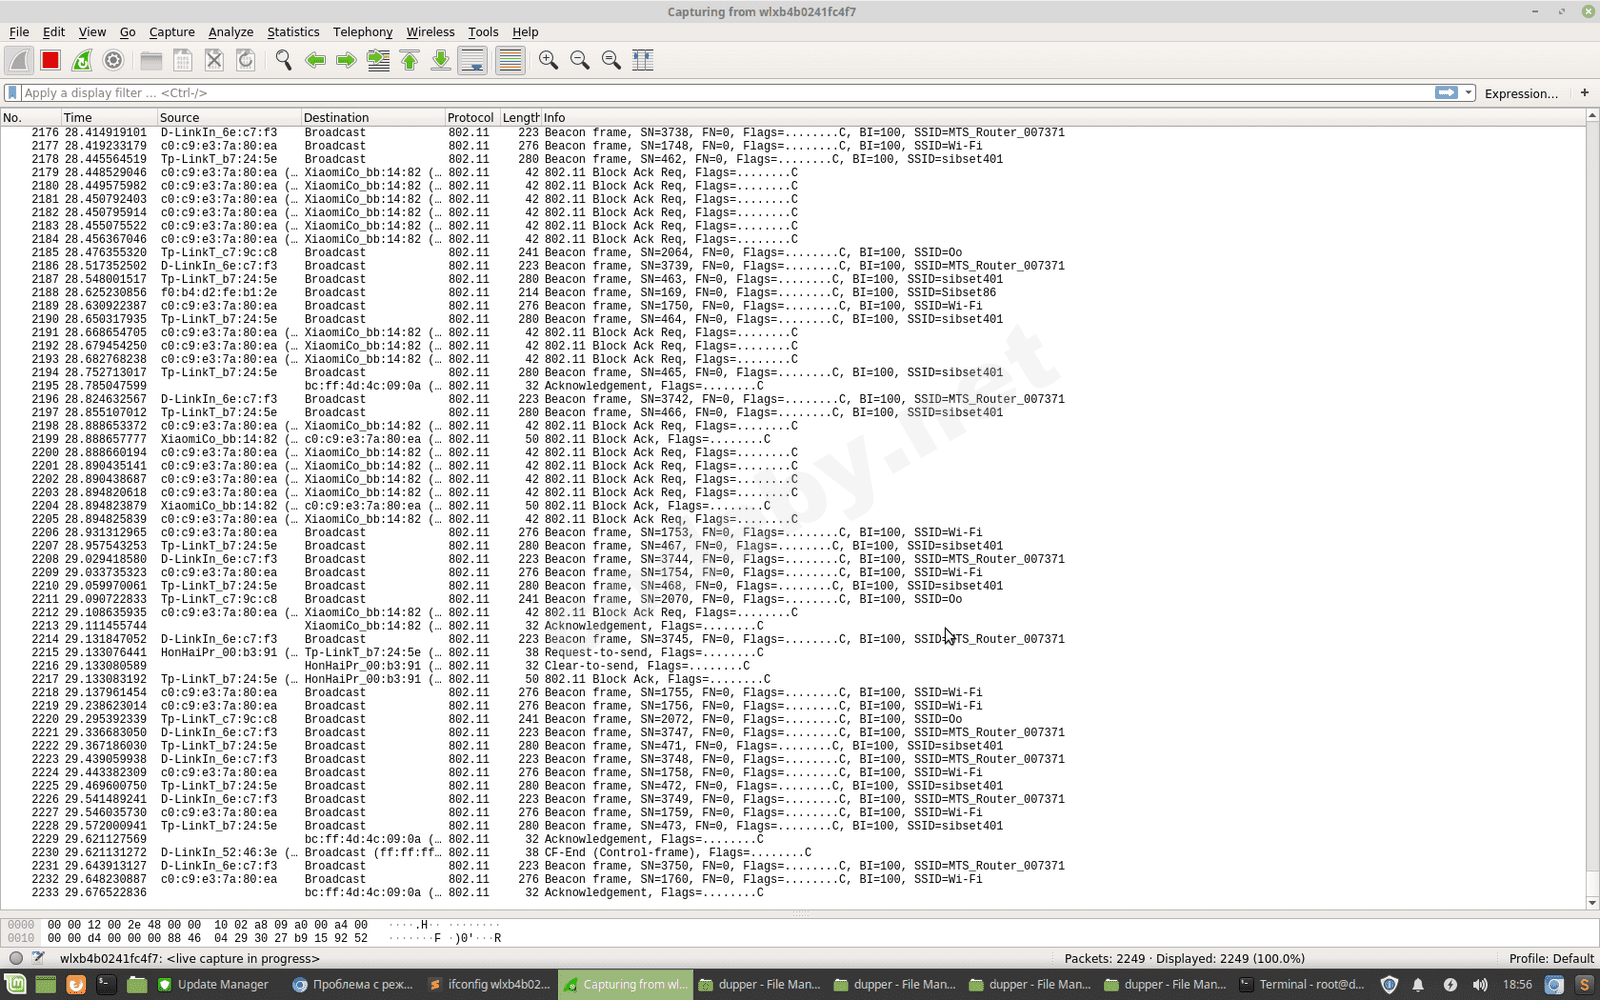Open the View menu
The height and width of the screenshot is (1000, 1600).
coord(92,32)
